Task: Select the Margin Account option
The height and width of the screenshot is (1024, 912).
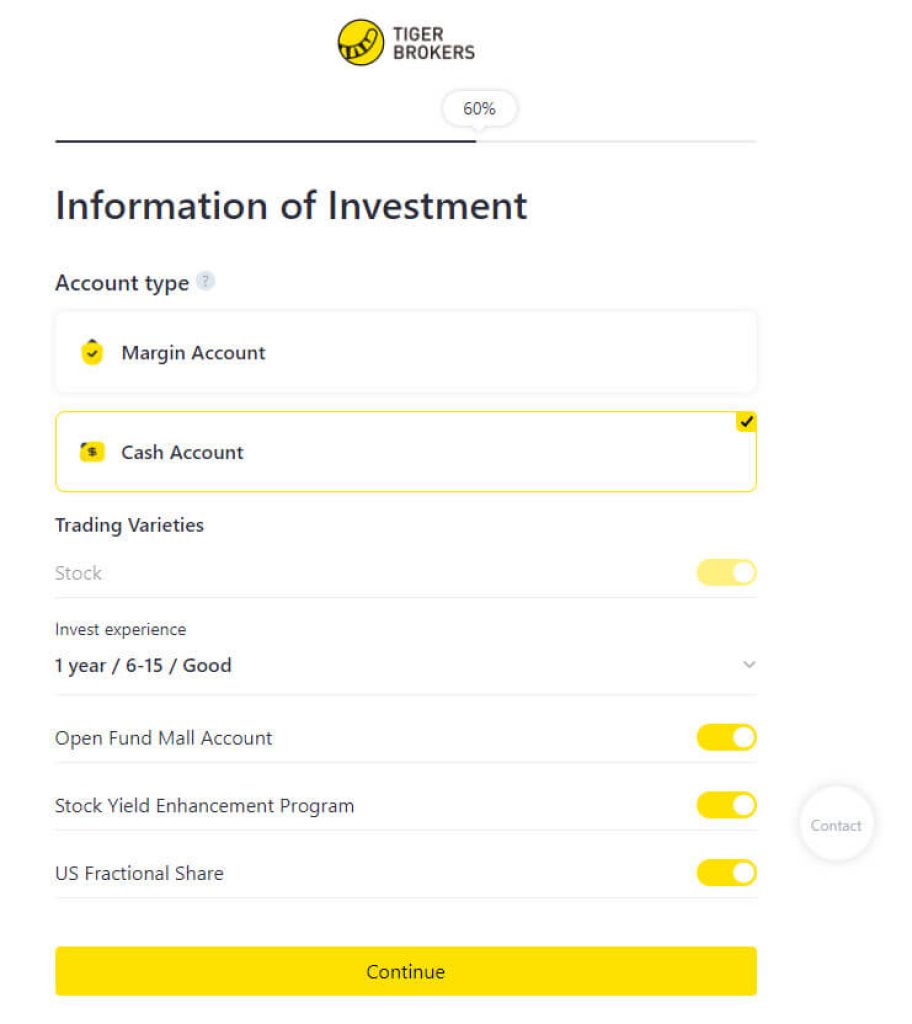Action: (x=405, y=352)
